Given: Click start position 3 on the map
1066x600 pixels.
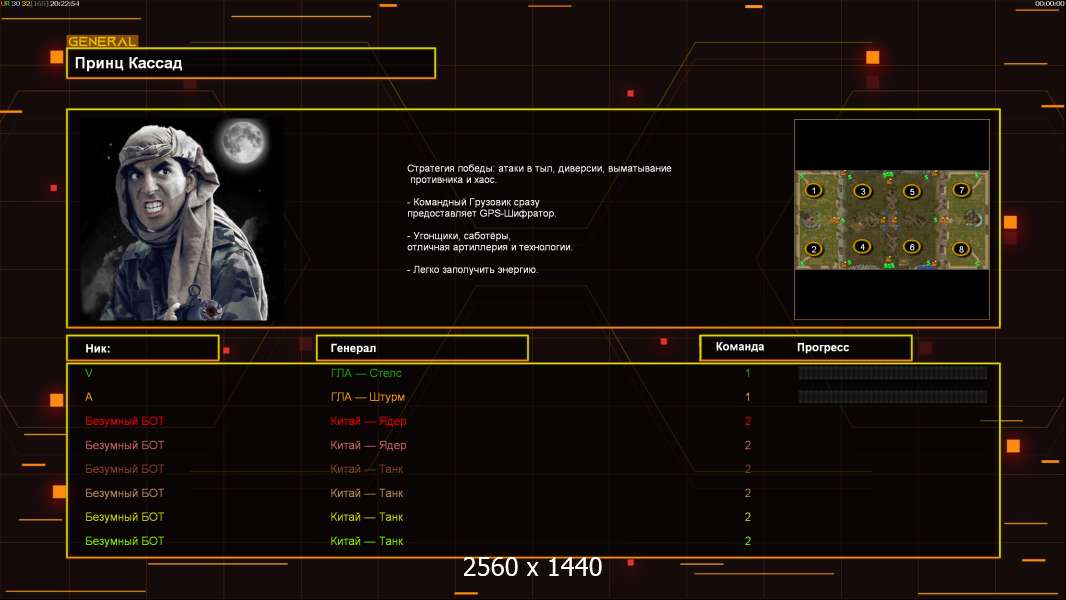Looking at the screenshot, I should (x=863, y=191).
